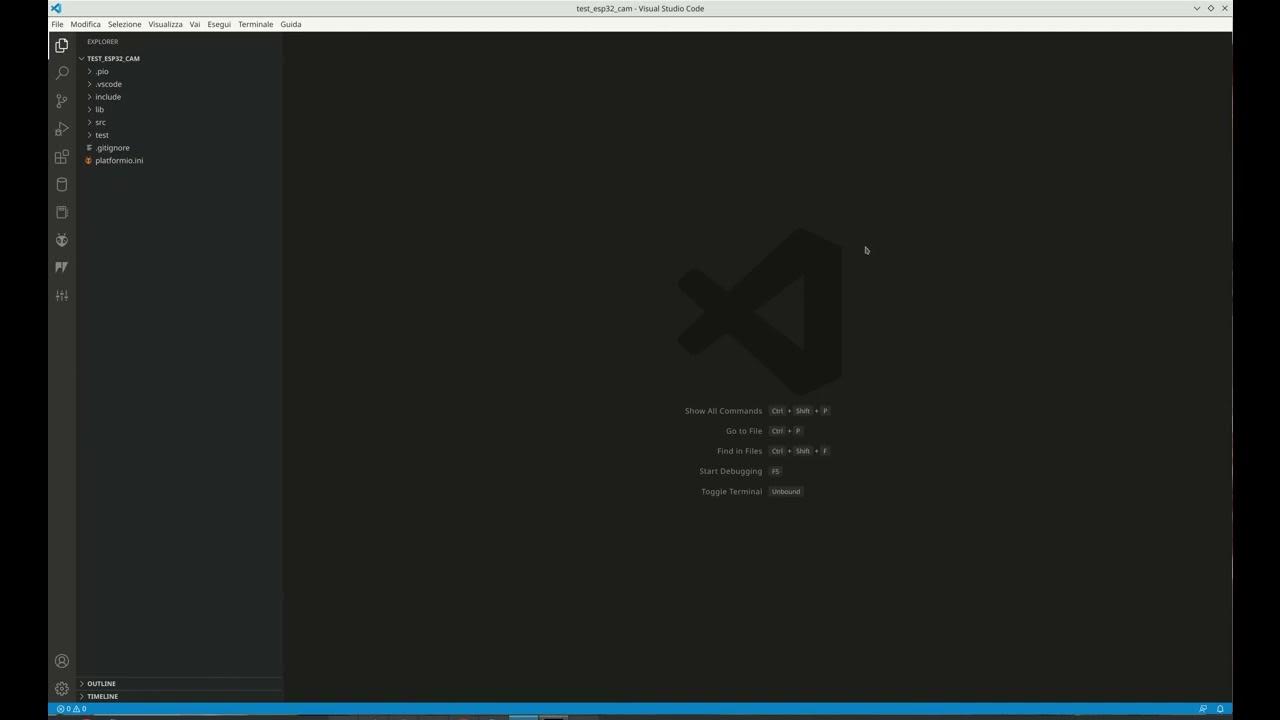Show errors and warnings from status bar

71,709
